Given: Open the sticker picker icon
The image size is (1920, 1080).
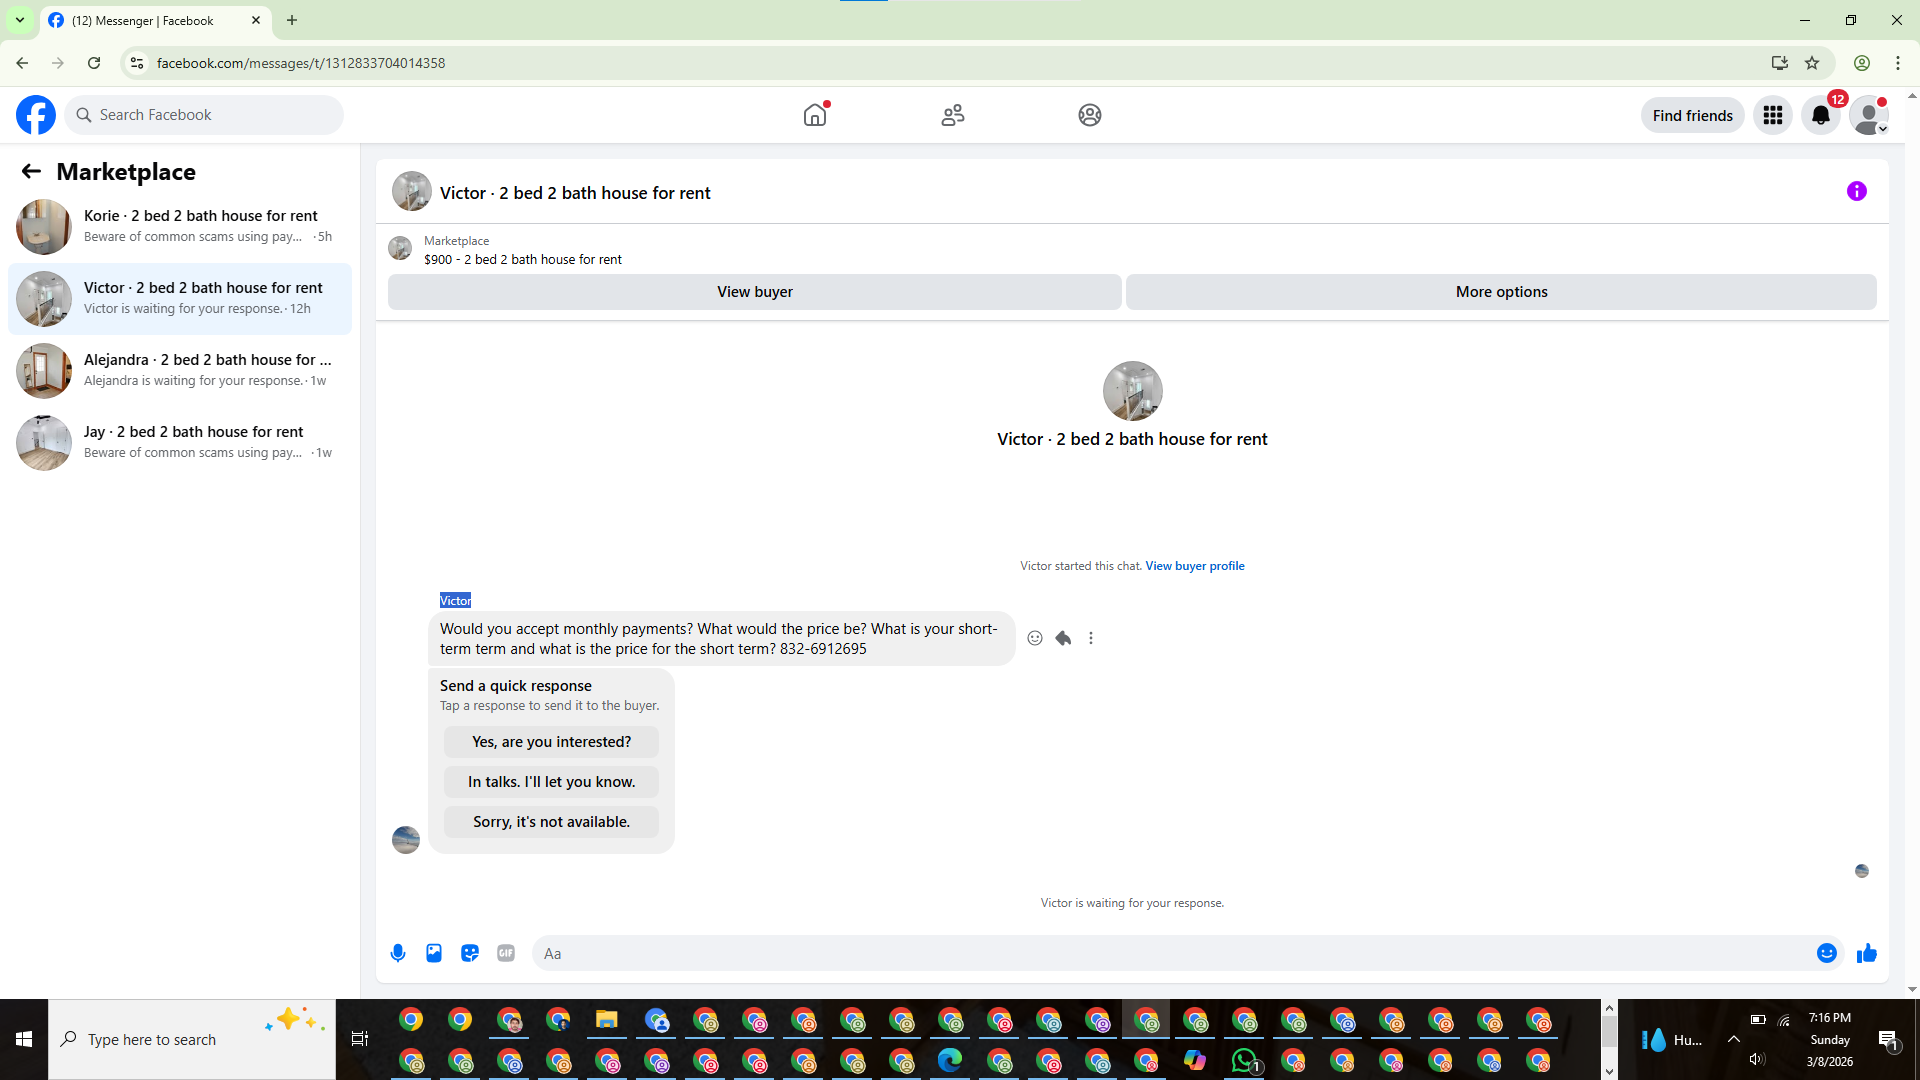Looking at the screenshot, I should tap(470, 953).
